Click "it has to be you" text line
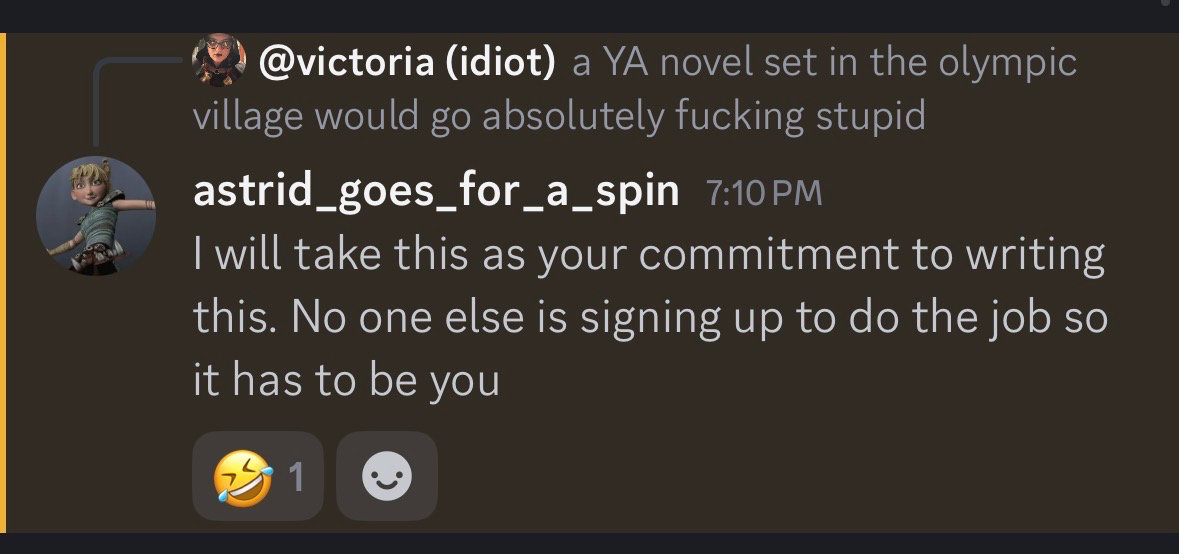 (345, 381)
